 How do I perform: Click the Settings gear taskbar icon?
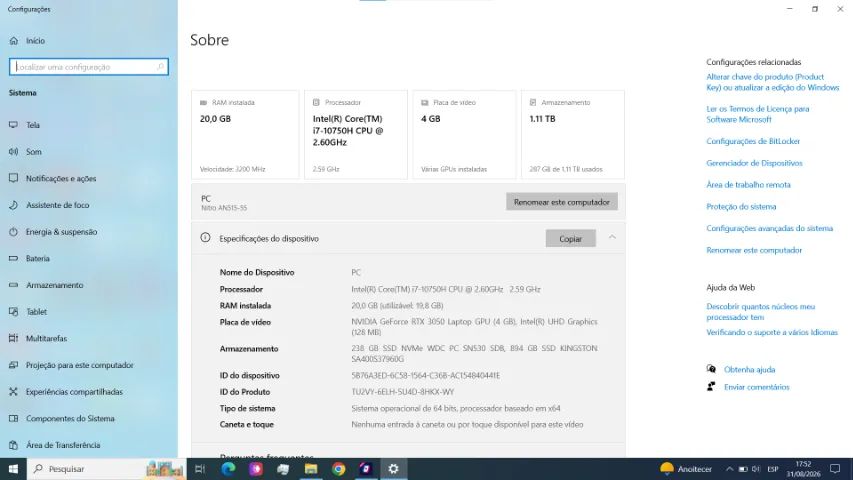tap(393, 469)
